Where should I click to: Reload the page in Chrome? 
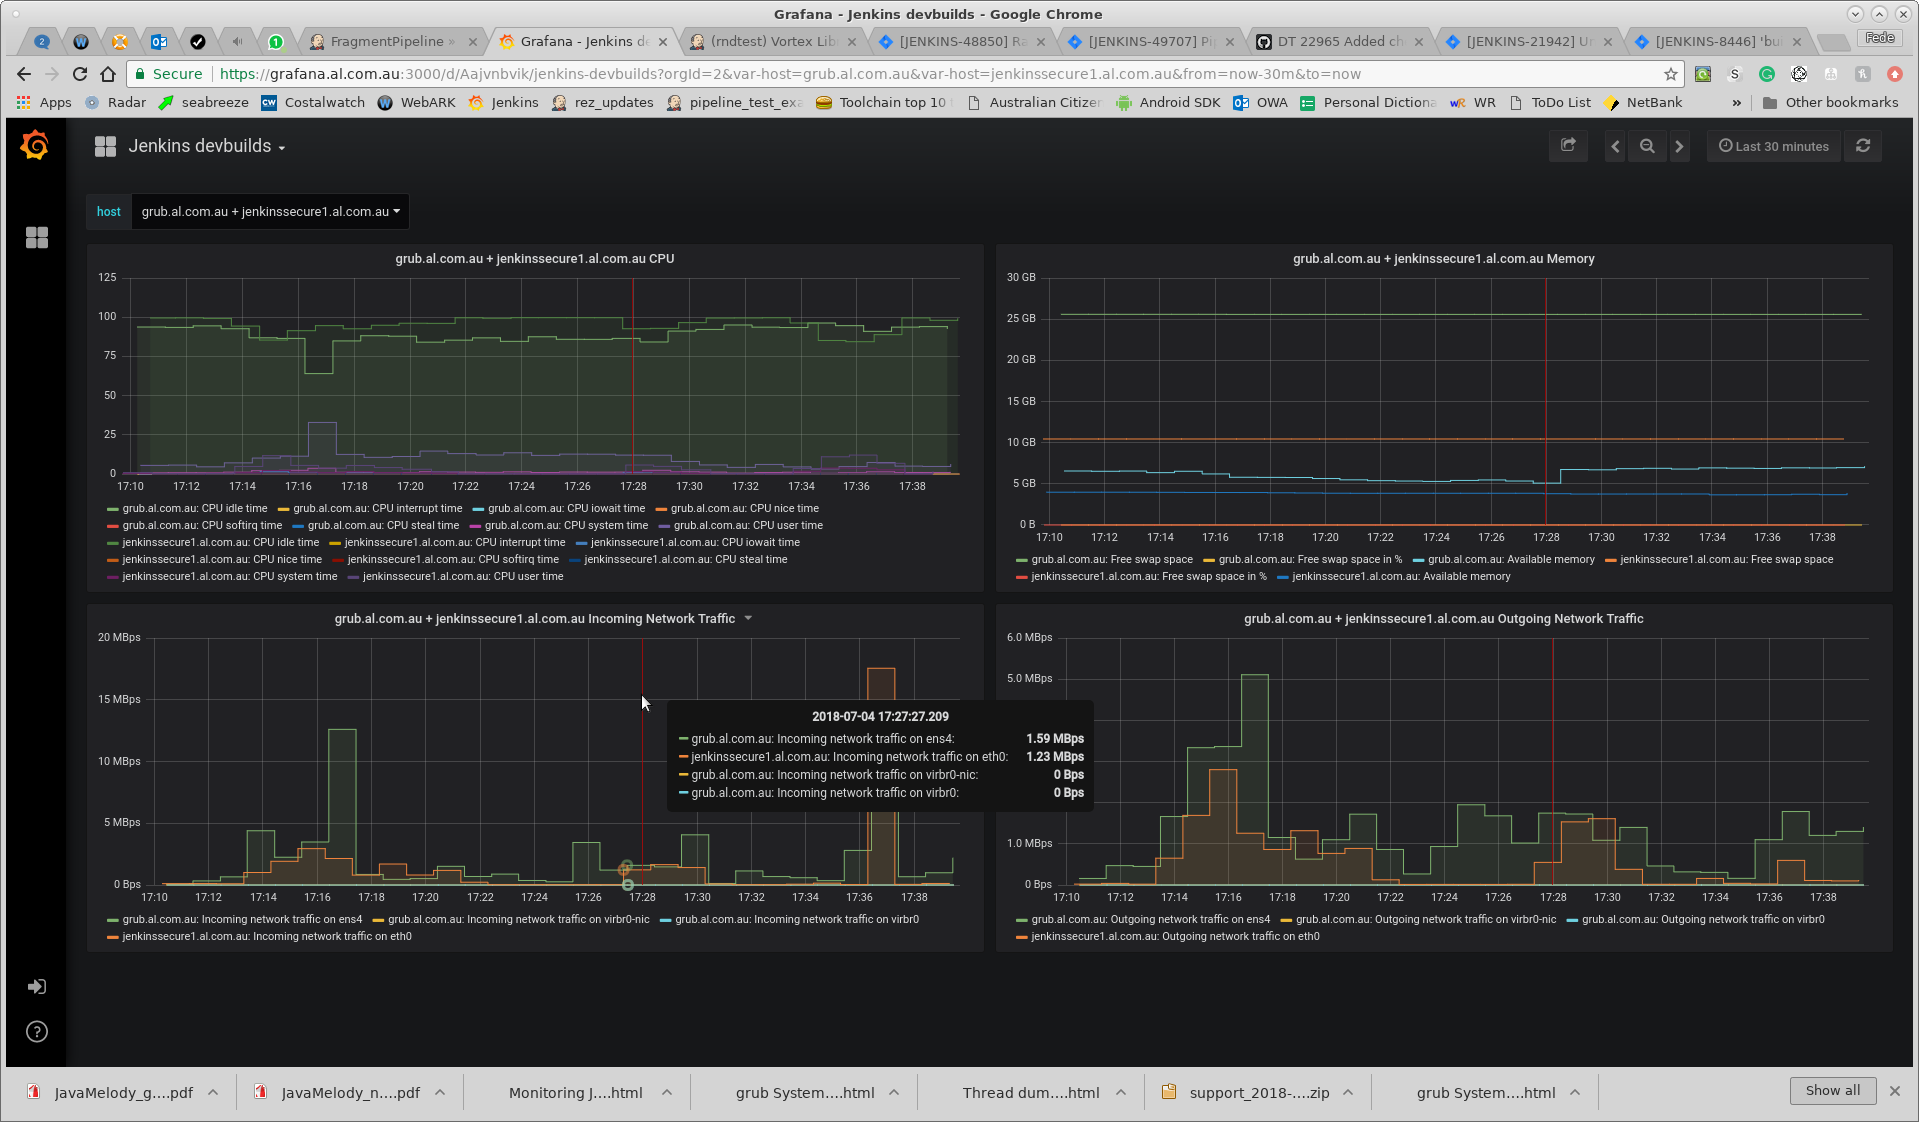pos(80,74)
